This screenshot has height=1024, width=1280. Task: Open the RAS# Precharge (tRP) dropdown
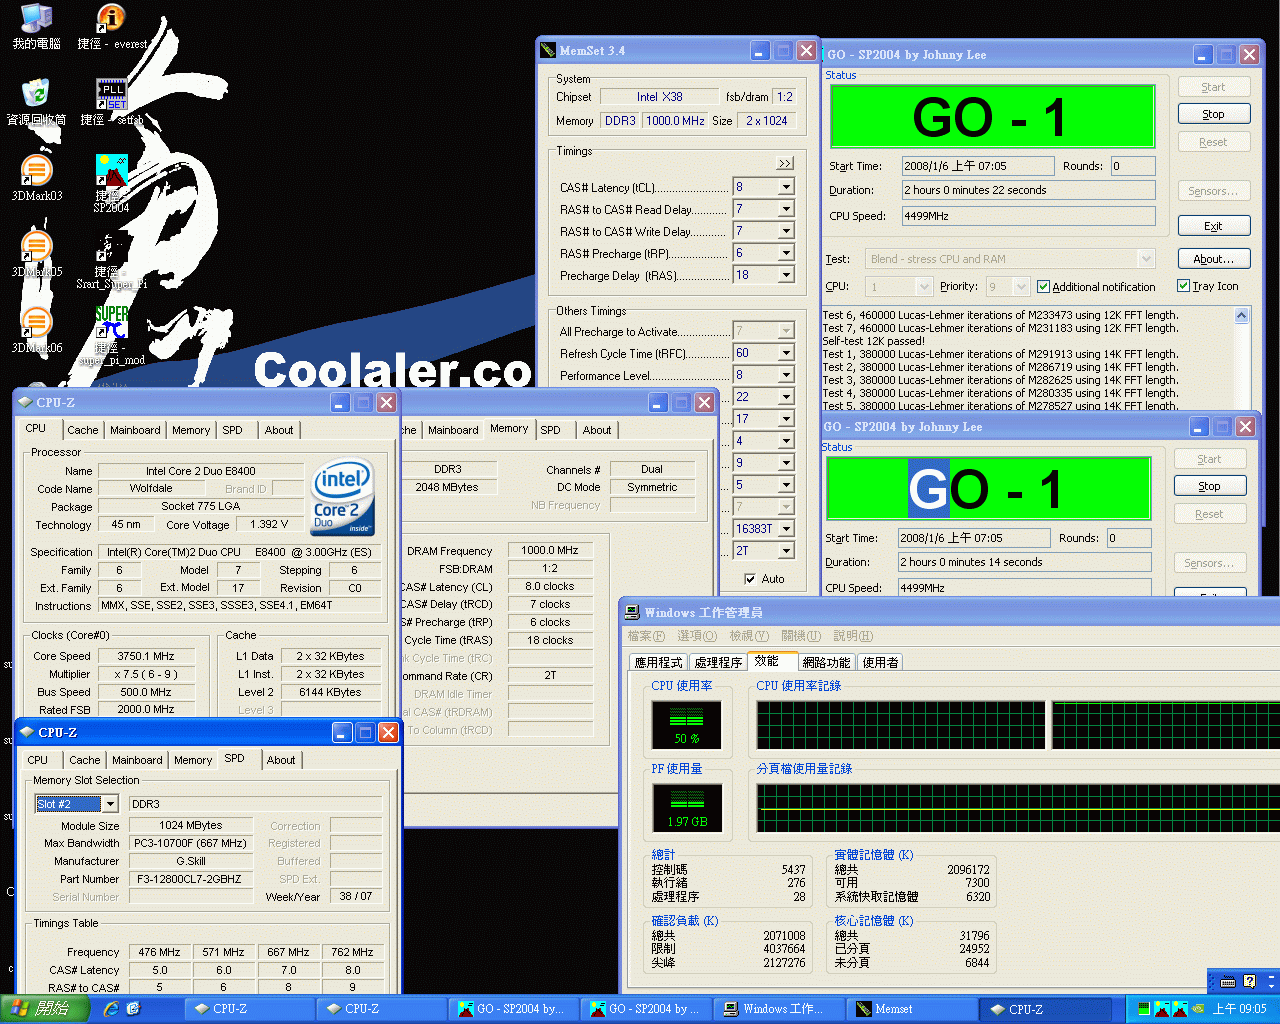[x=786, y=253]
